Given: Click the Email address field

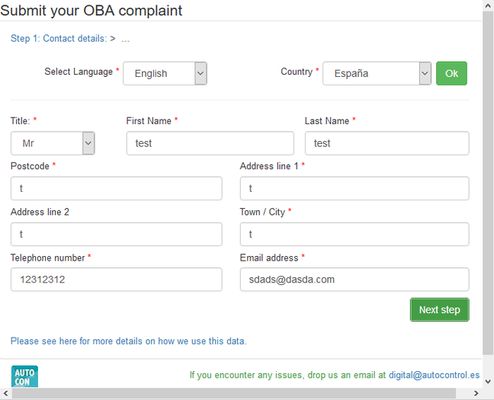Looking at the screenshot, I should pos(355,279).
